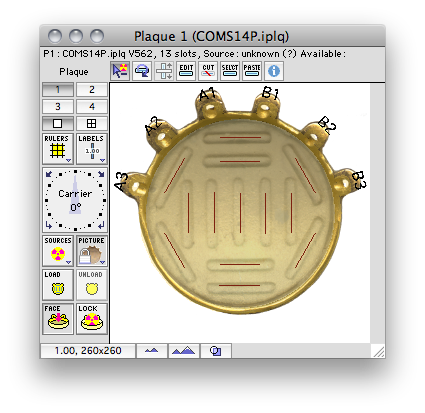
Task: Open the blue info icon
Action: tap(274, 71)
